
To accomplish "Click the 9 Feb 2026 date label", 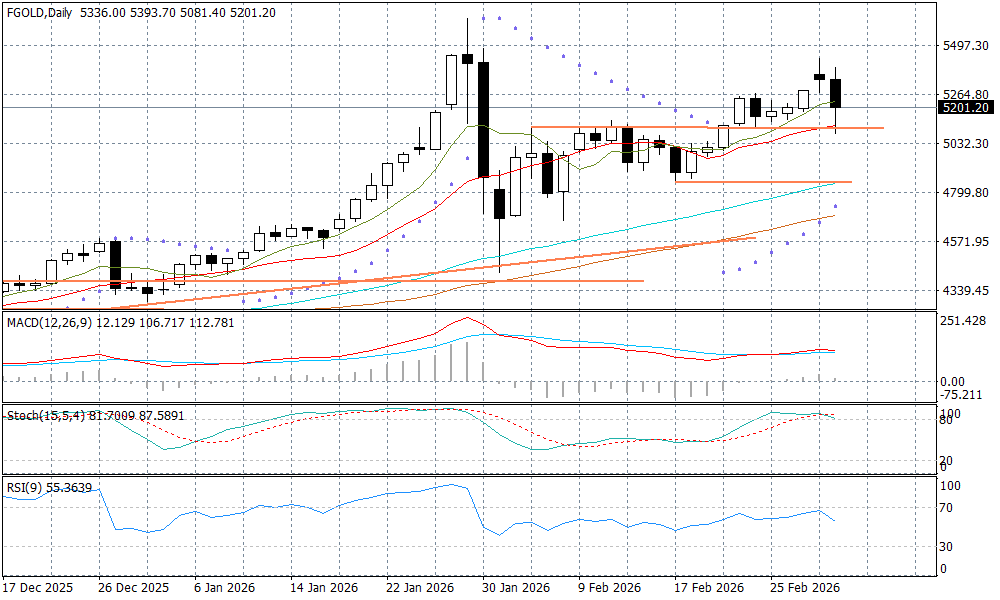I will pos(610,586).
